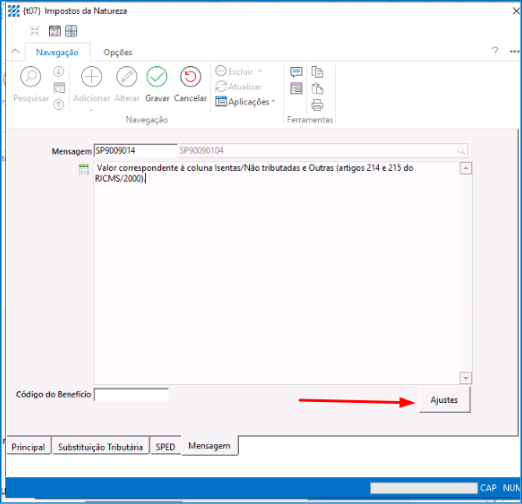Click the Cancelar undo icon
The width and height of the screenshot is (522, 504).
click(x=190, y=77)
